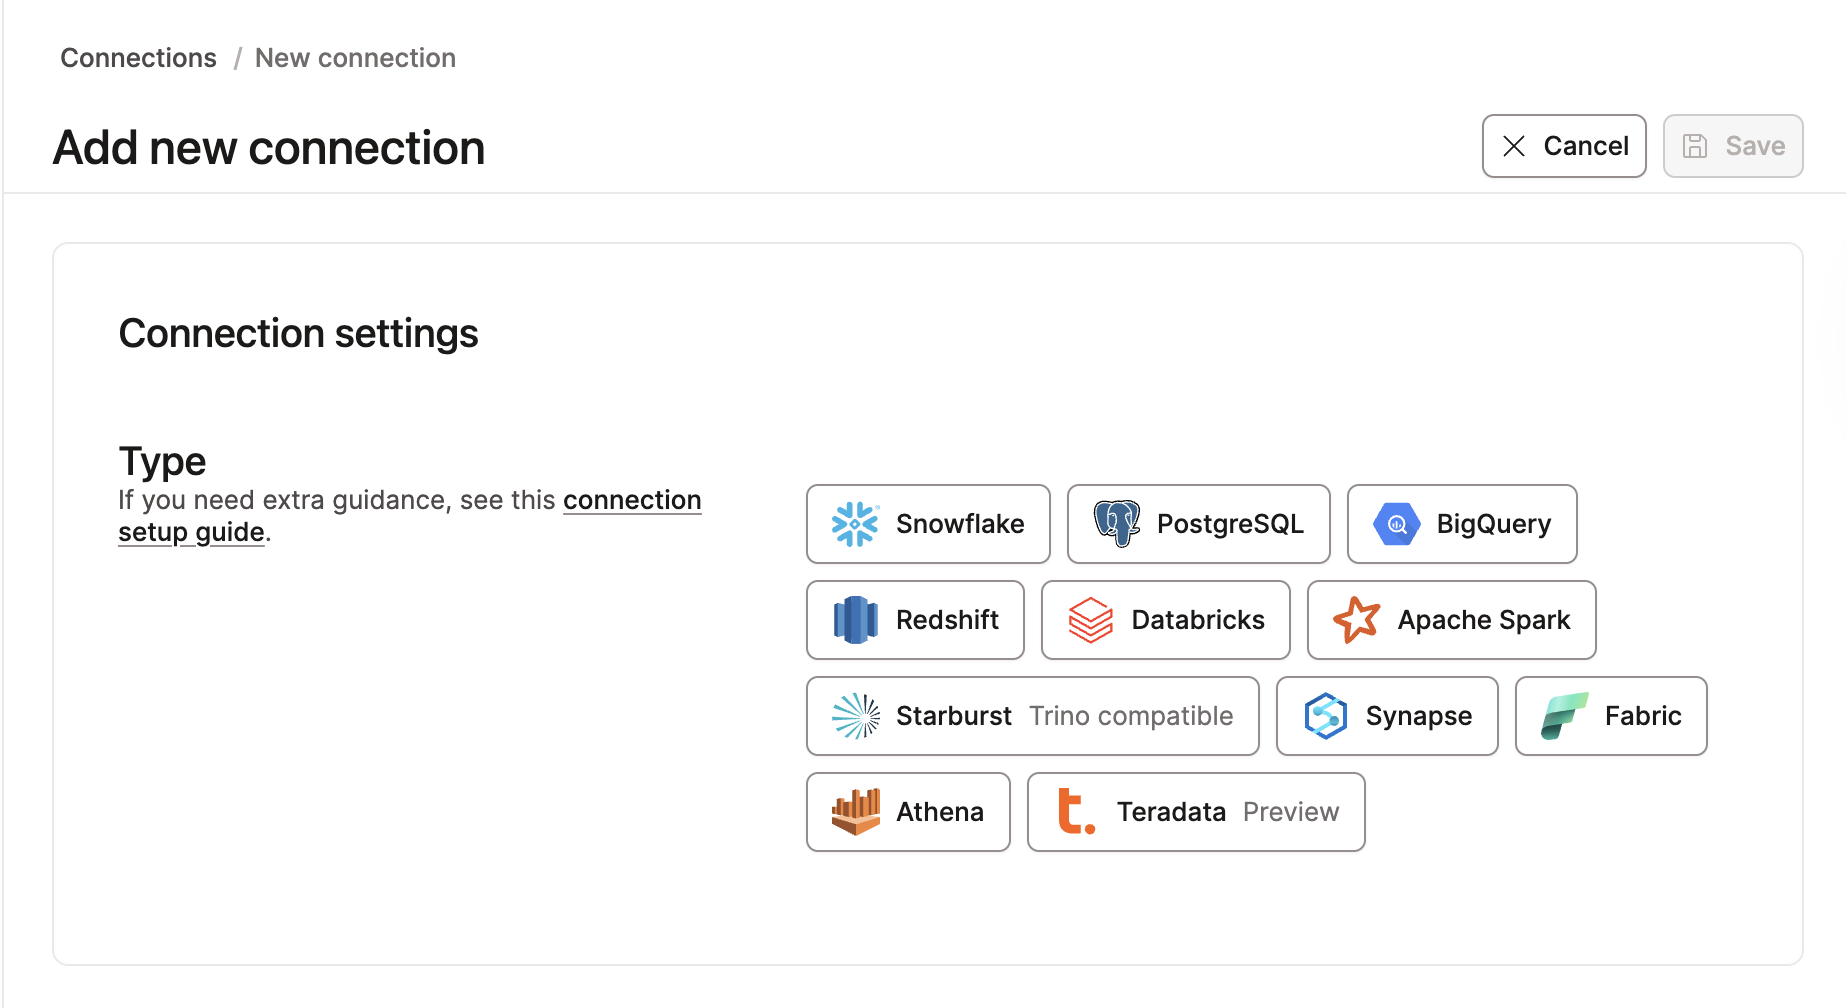Viewport: 1846px width, 1008px height.
Task: Cancel adding the new connection
Action: [1564, 146]
